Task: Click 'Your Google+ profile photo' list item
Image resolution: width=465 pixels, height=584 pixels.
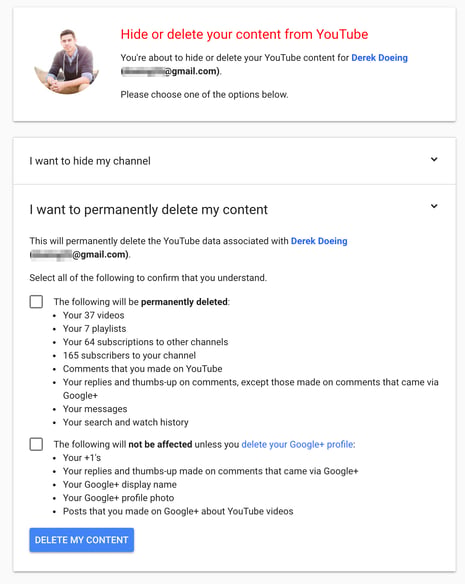Action: (118, 498)
